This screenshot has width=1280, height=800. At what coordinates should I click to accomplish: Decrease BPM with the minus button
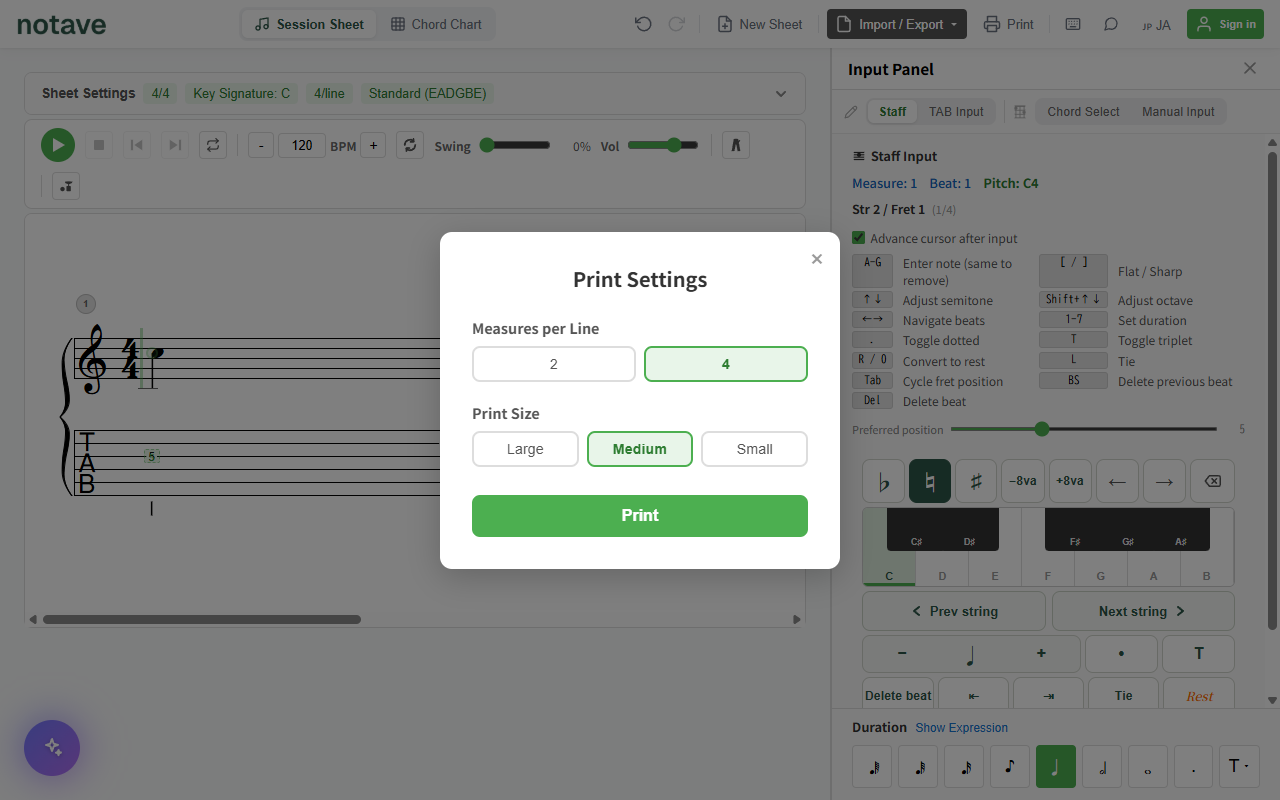[261, 146]
